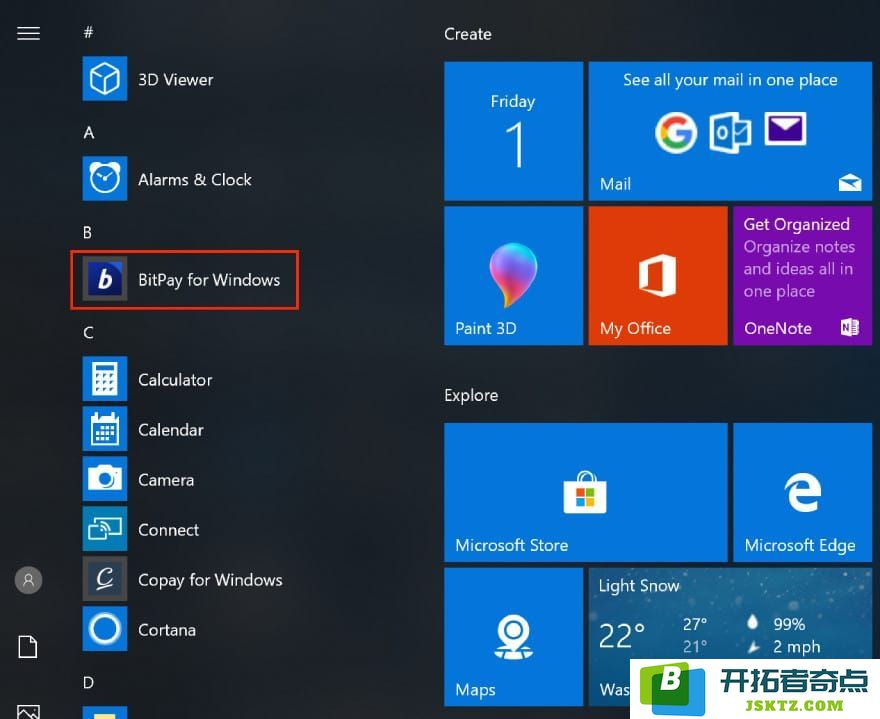Click the D letter group header

(88, 683)
